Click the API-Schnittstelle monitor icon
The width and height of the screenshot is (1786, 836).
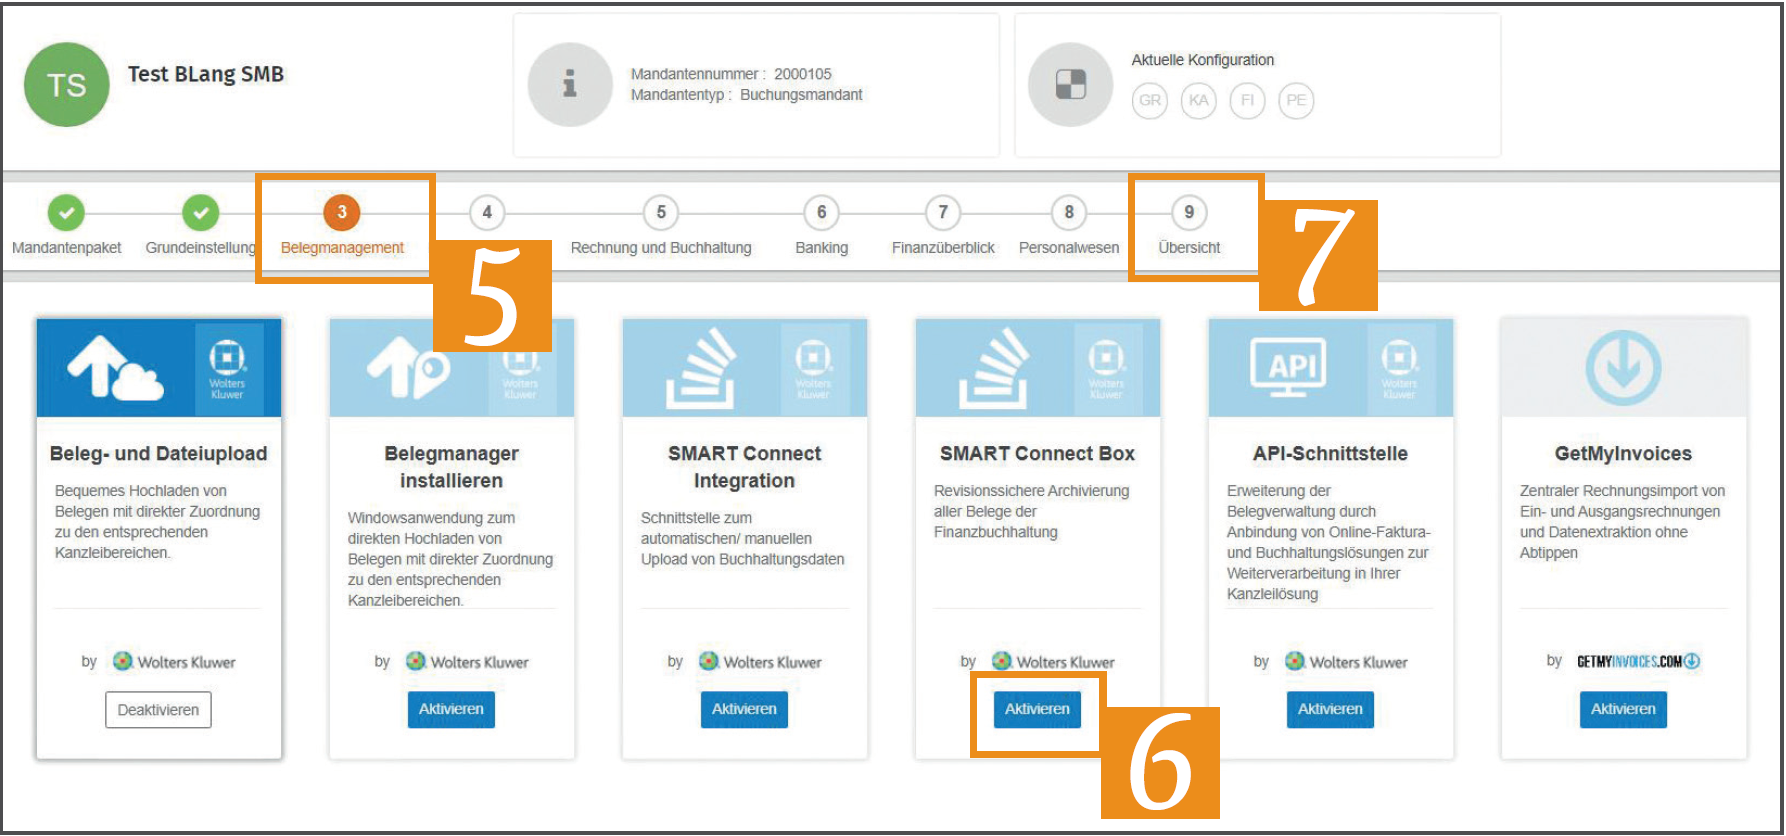point(1288,367)
